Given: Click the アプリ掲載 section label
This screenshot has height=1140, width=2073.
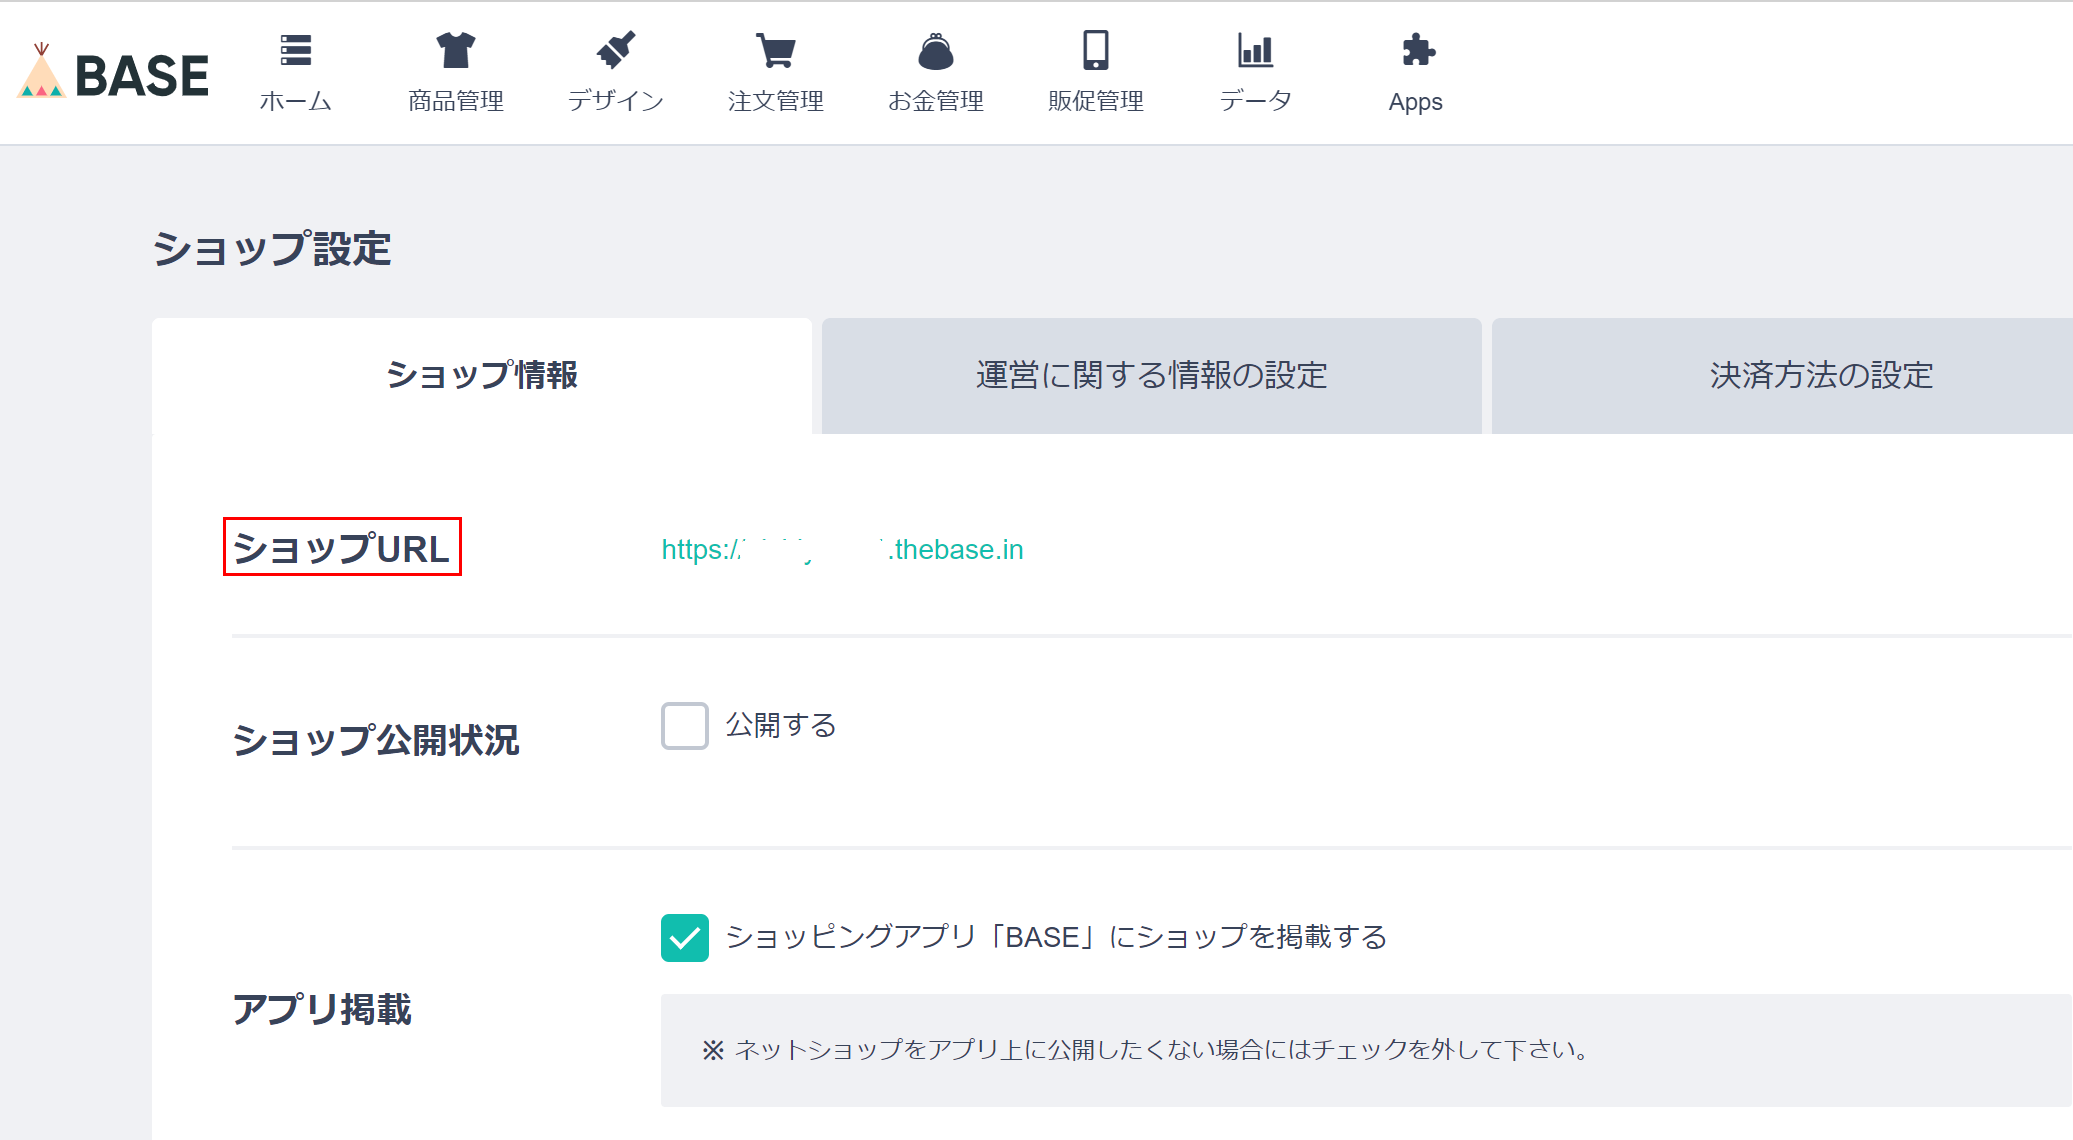Looking at the screenshot, I should click(322, 1009).
